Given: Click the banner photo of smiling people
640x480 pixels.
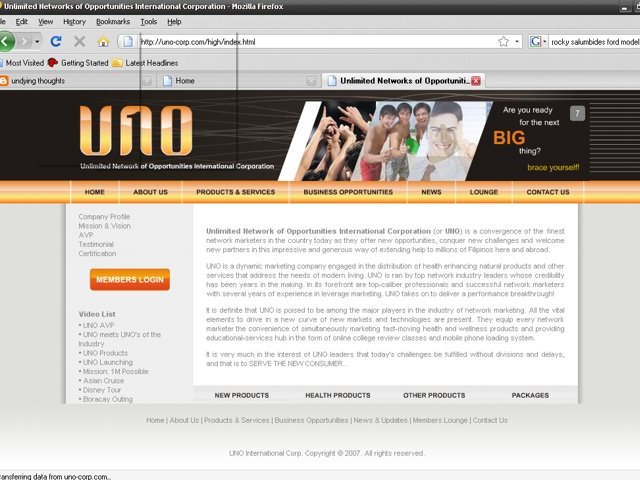Looking at the screenshot, I should pos(384,141).
